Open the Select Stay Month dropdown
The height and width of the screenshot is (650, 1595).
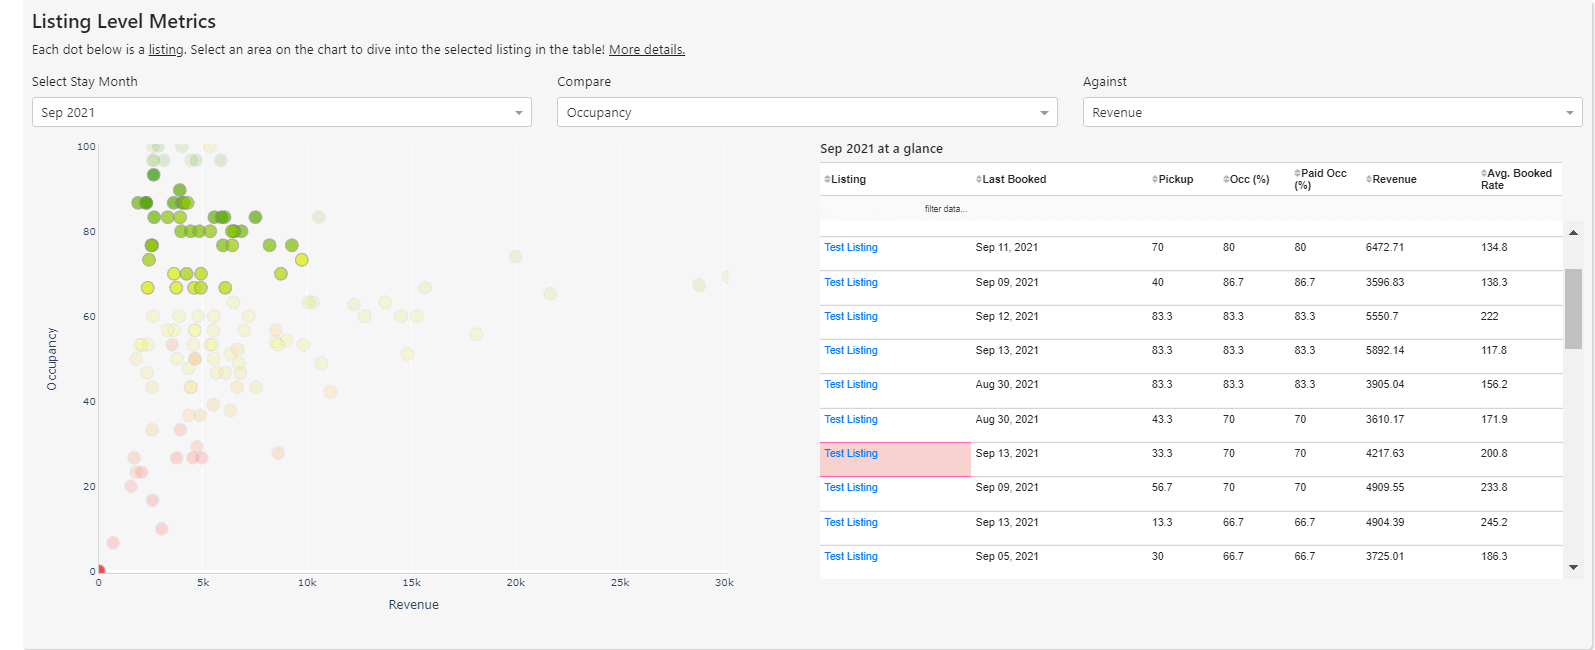[x=281, y=113]
